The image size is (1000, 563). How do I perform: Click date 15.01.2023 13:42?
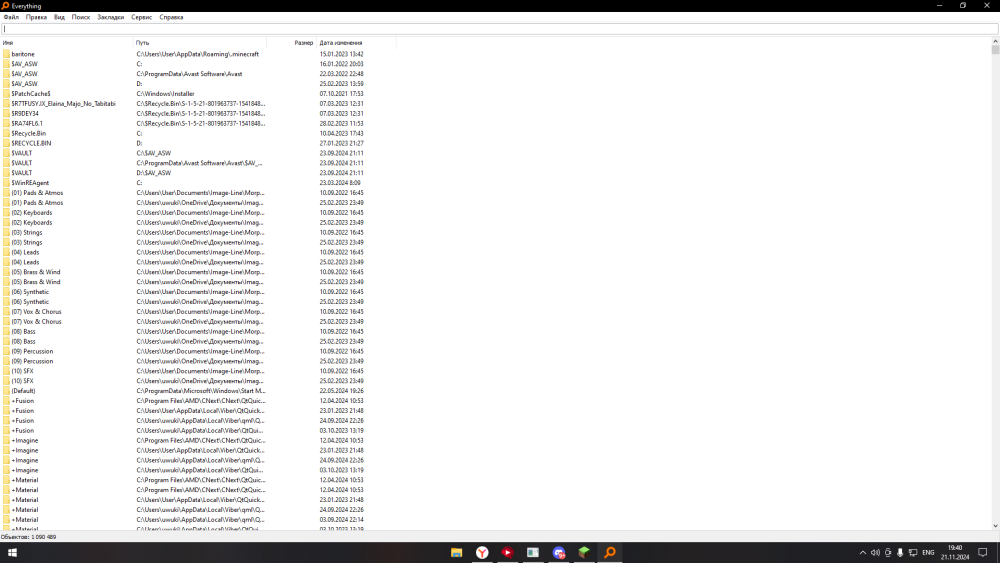341,54
